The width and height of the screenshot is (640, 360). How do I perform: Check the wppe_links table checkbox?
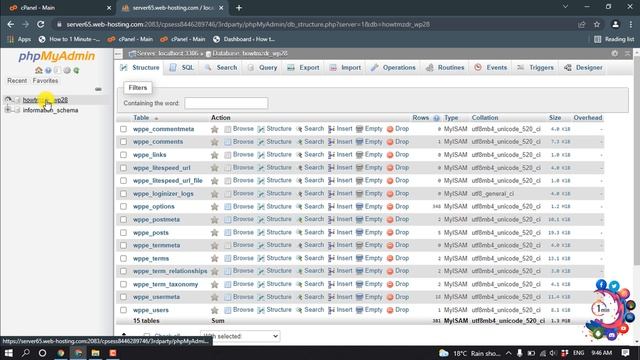pos(123,155)
